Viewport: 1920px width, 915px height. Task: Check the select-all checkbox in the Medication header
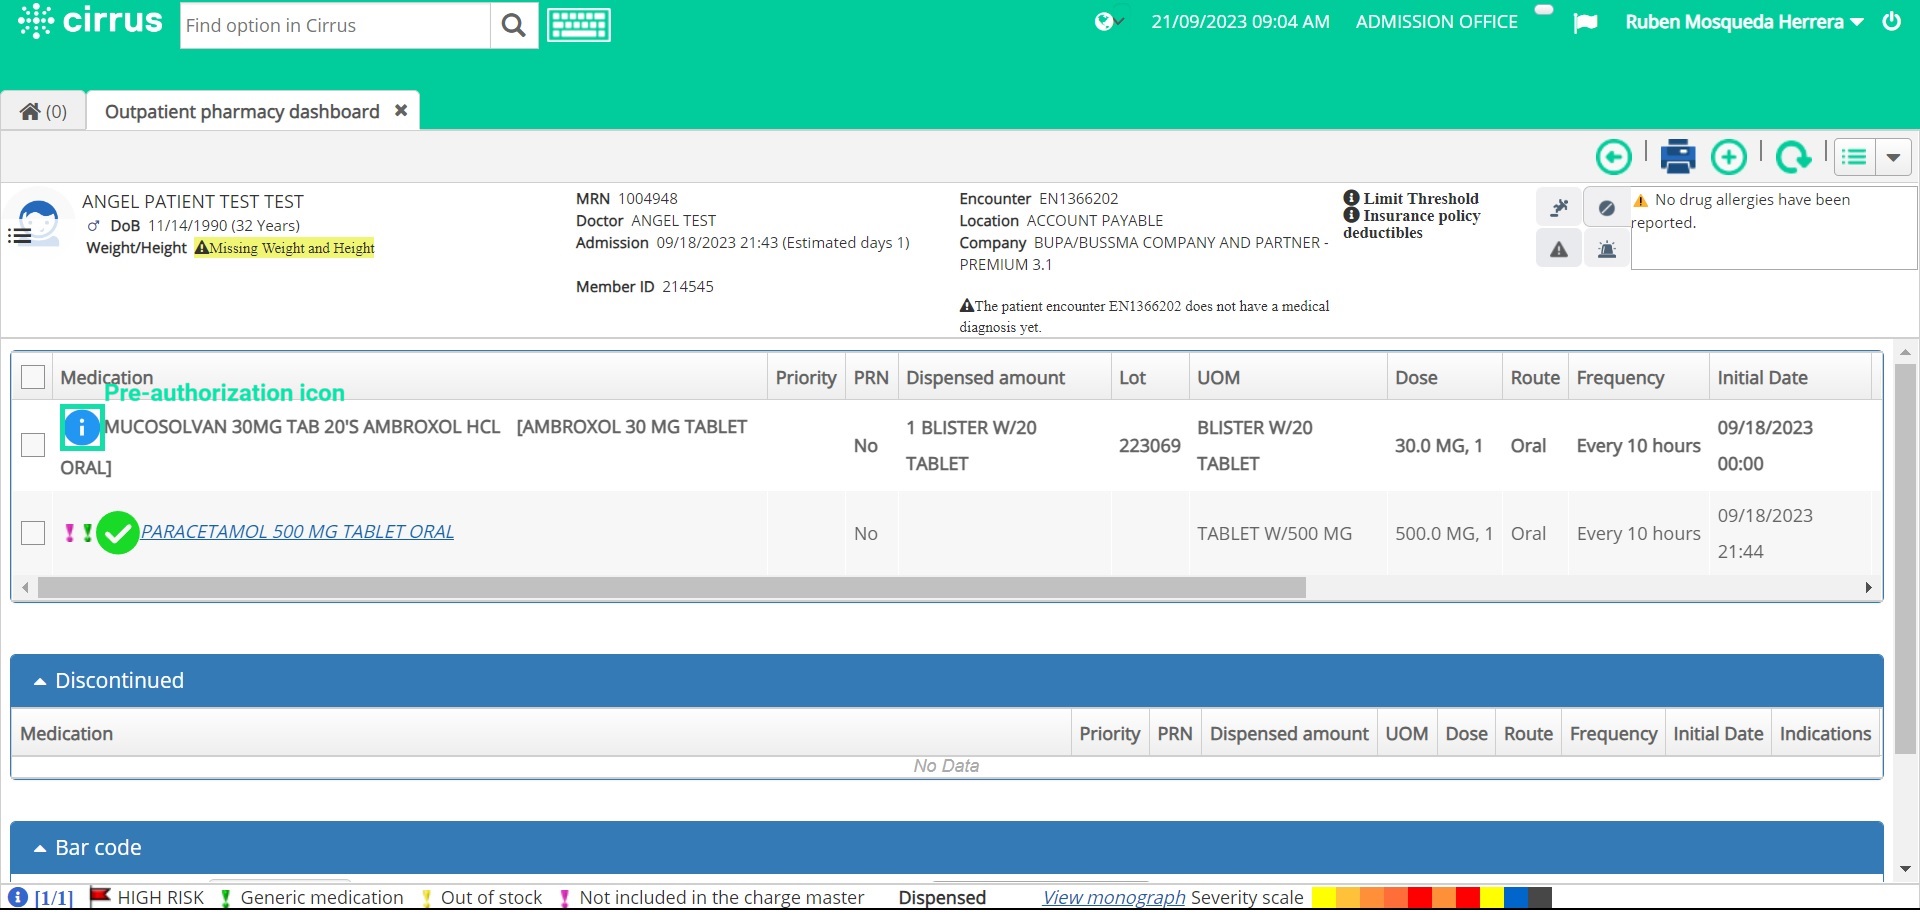pyautogui.click(x=33, y=377)
